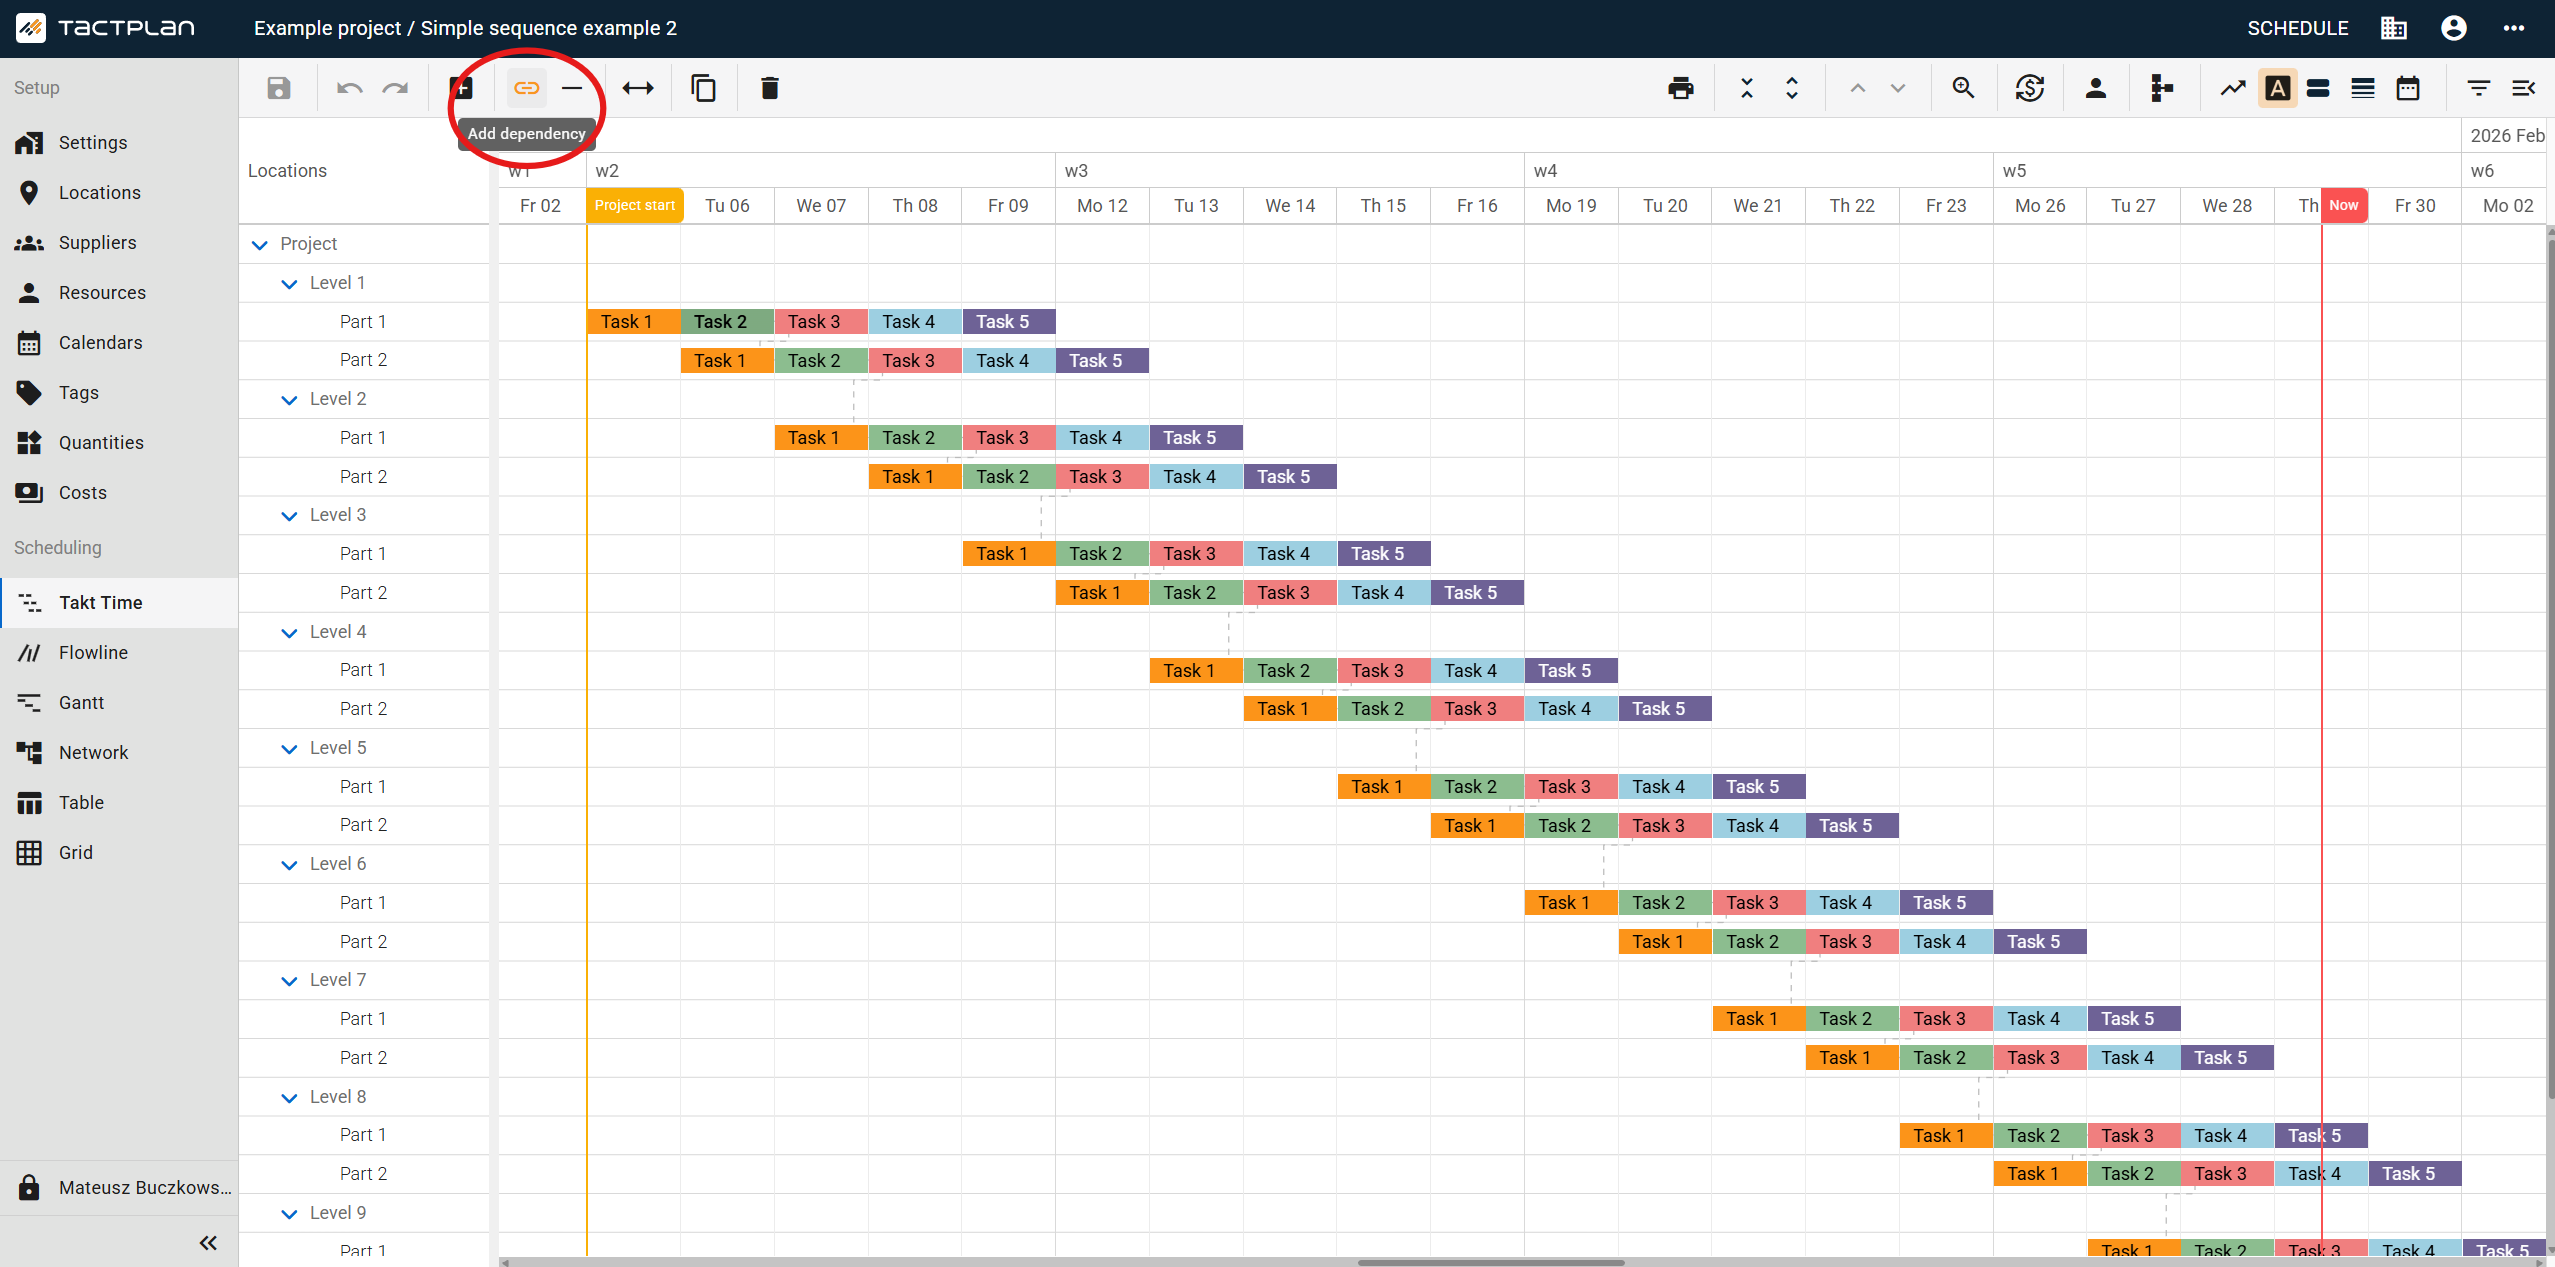The height and width of the screenshot is (1267, 2555).
Task: Open the user account icon in header
Action: (x=2454, y=28)
